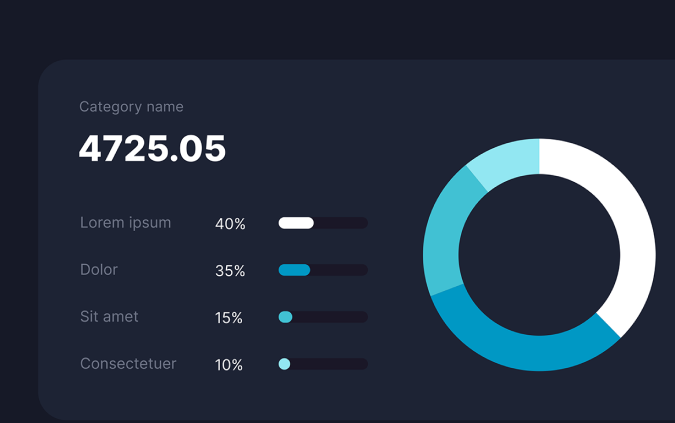Select the Dolor row label

[x=99, y=270]
